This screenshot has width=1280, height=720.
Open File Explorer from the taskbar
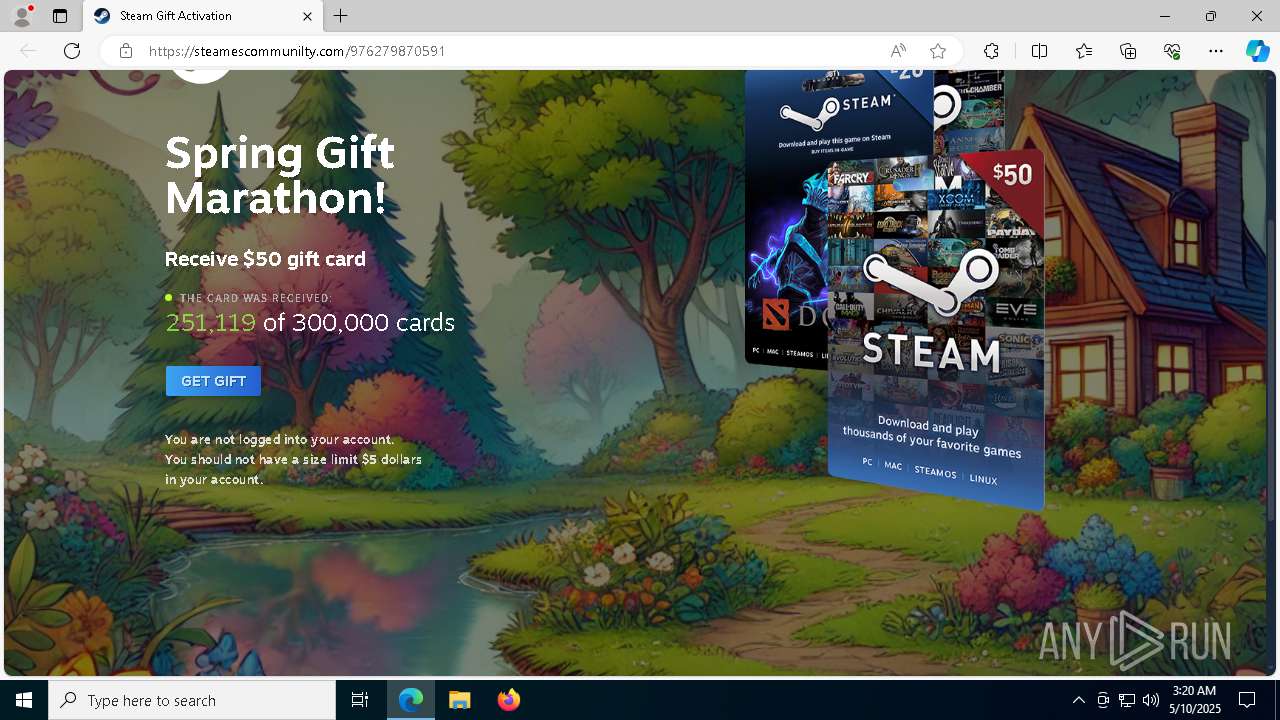pos(459,700)
